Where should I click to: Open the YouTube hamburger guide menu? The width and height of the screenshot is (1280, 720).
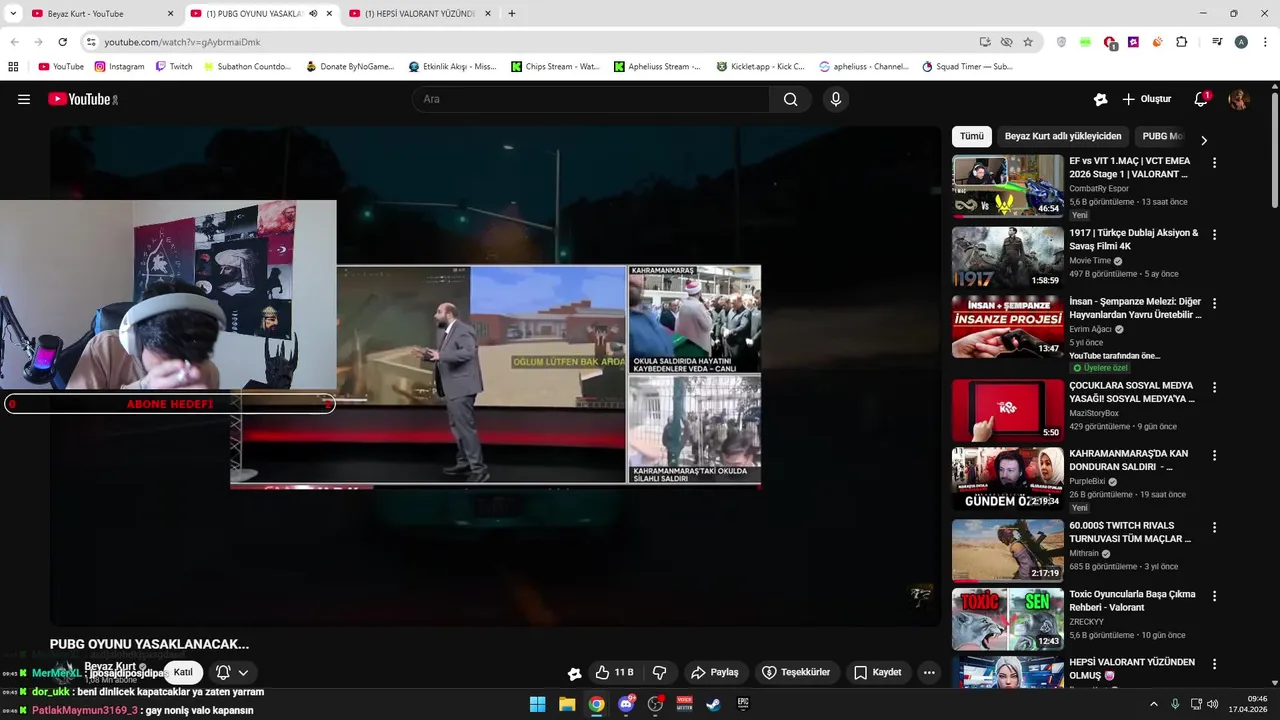(24, 99)
